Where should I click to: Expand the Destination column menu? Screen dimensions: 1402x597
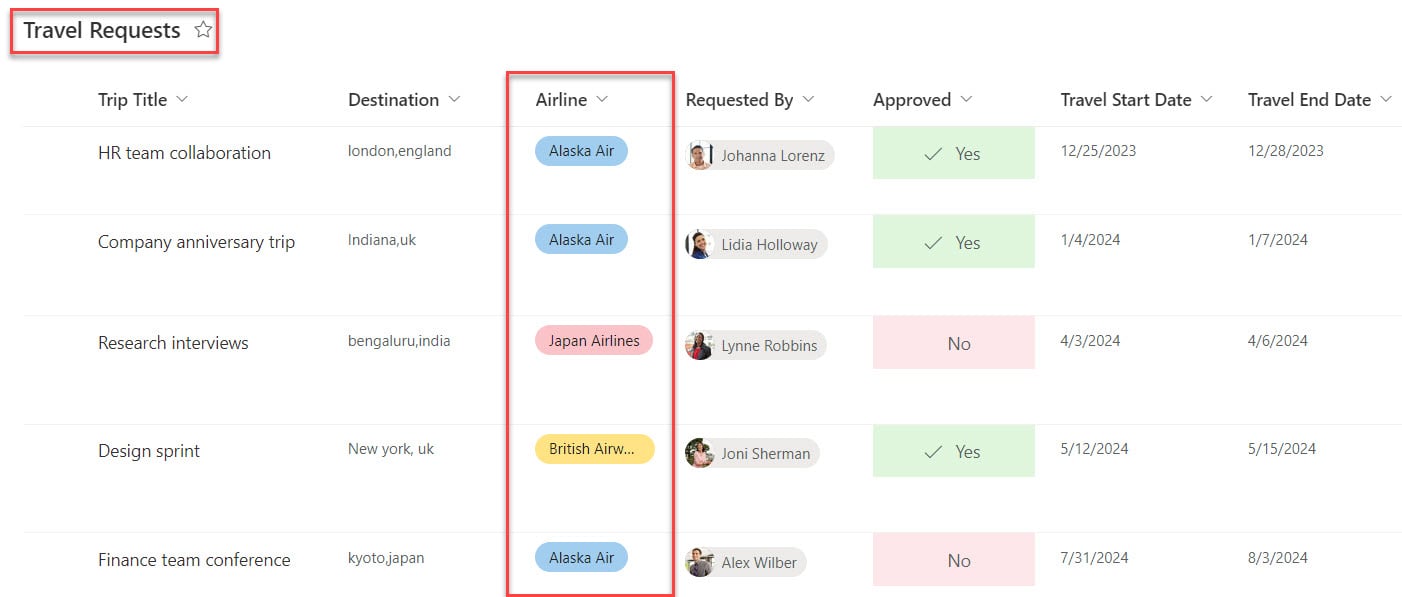coord(454,99)
